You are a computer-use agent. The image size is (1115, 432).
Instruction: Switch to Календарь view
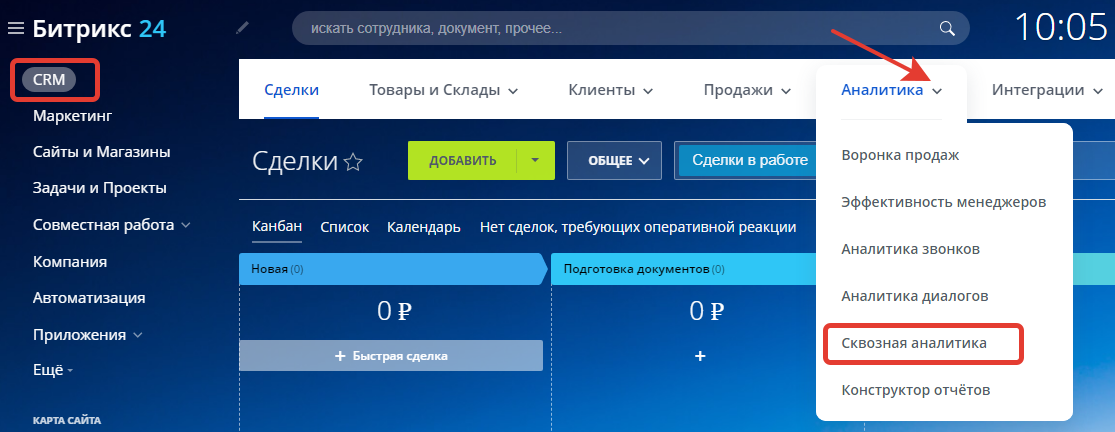(424, 227)
